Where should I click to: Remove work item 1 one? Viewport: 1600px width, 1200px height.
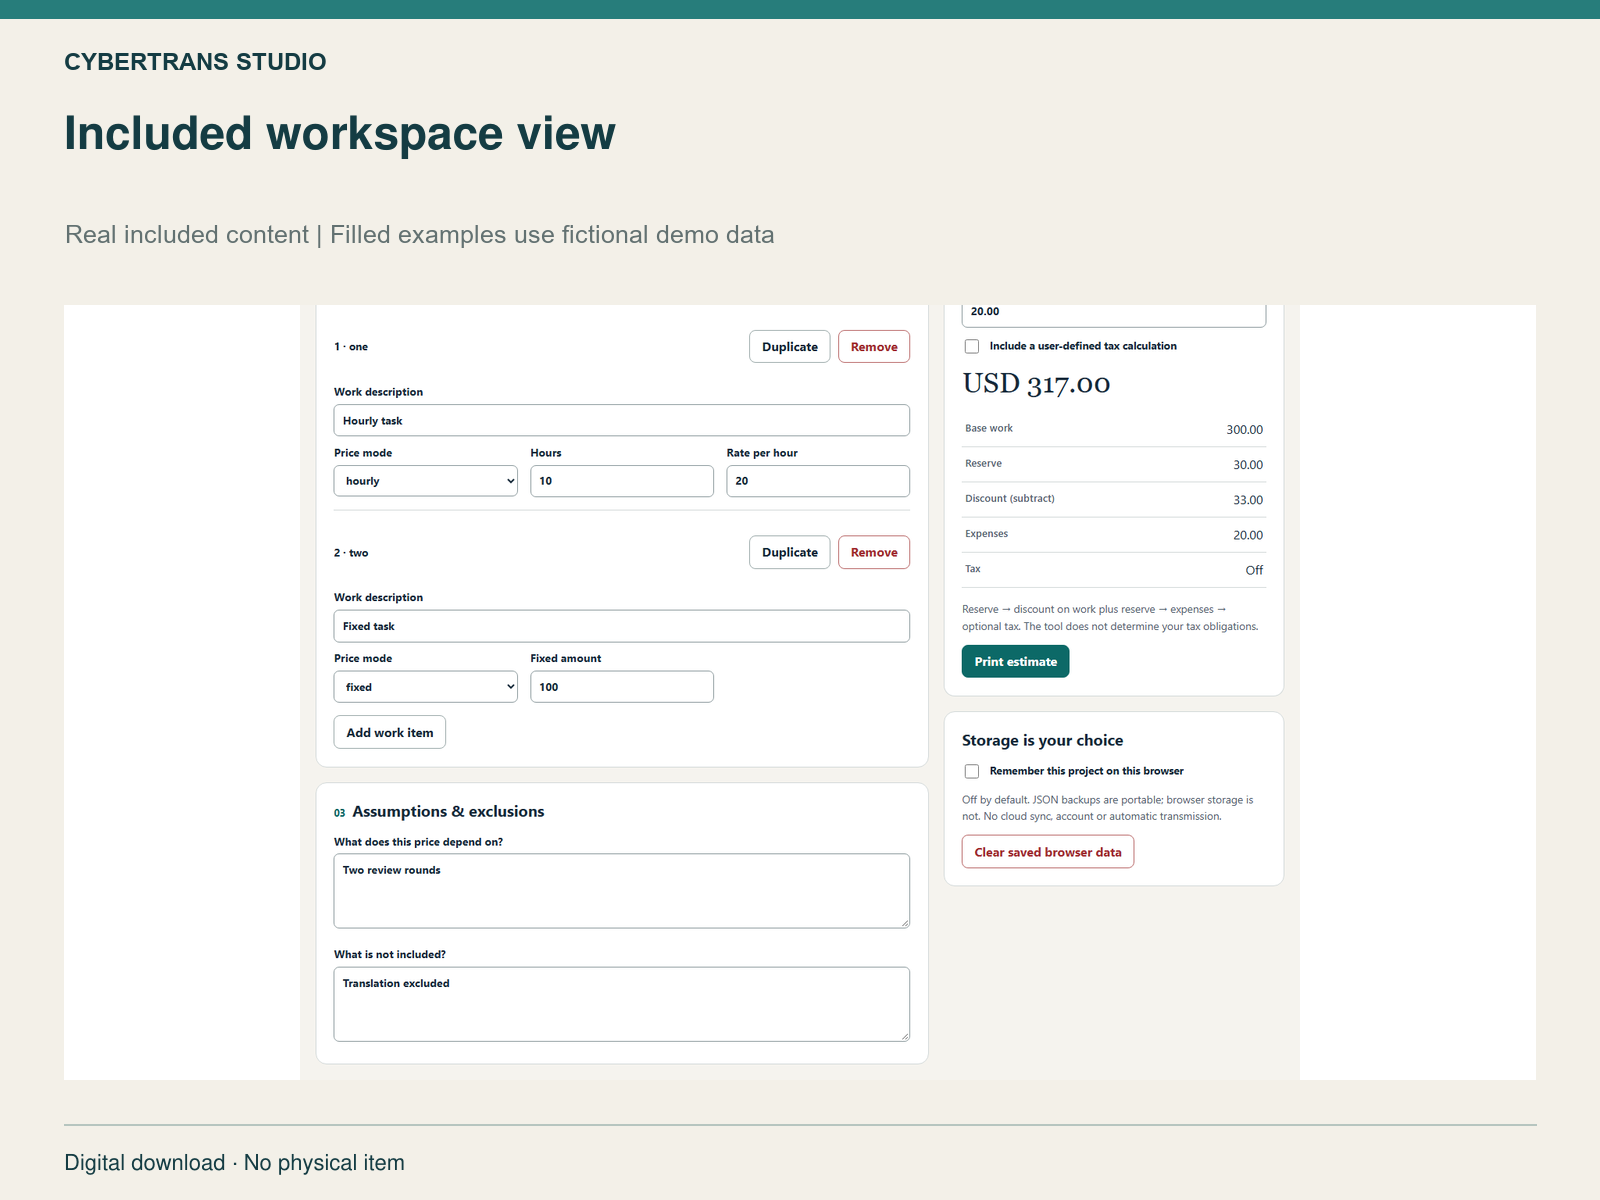(874, 347)
